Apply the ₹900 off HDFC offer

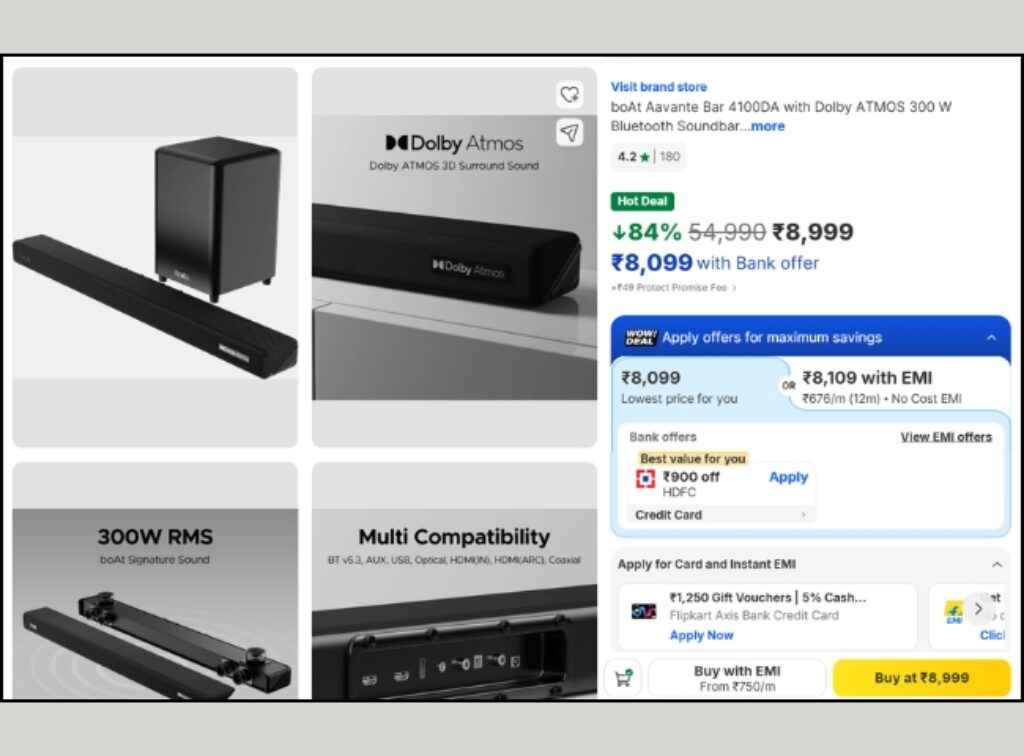(x=788, y=477)
